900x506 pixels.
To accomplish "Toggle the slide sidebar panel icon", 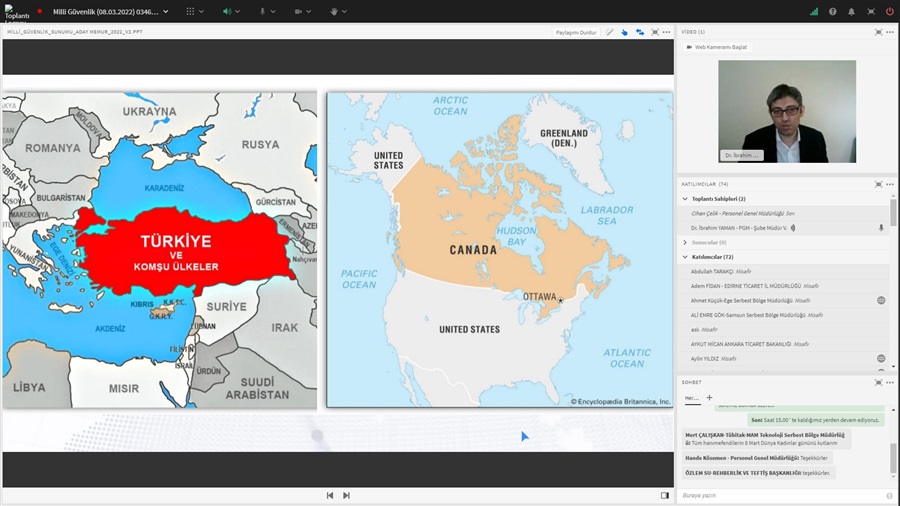I will [665, 495].
